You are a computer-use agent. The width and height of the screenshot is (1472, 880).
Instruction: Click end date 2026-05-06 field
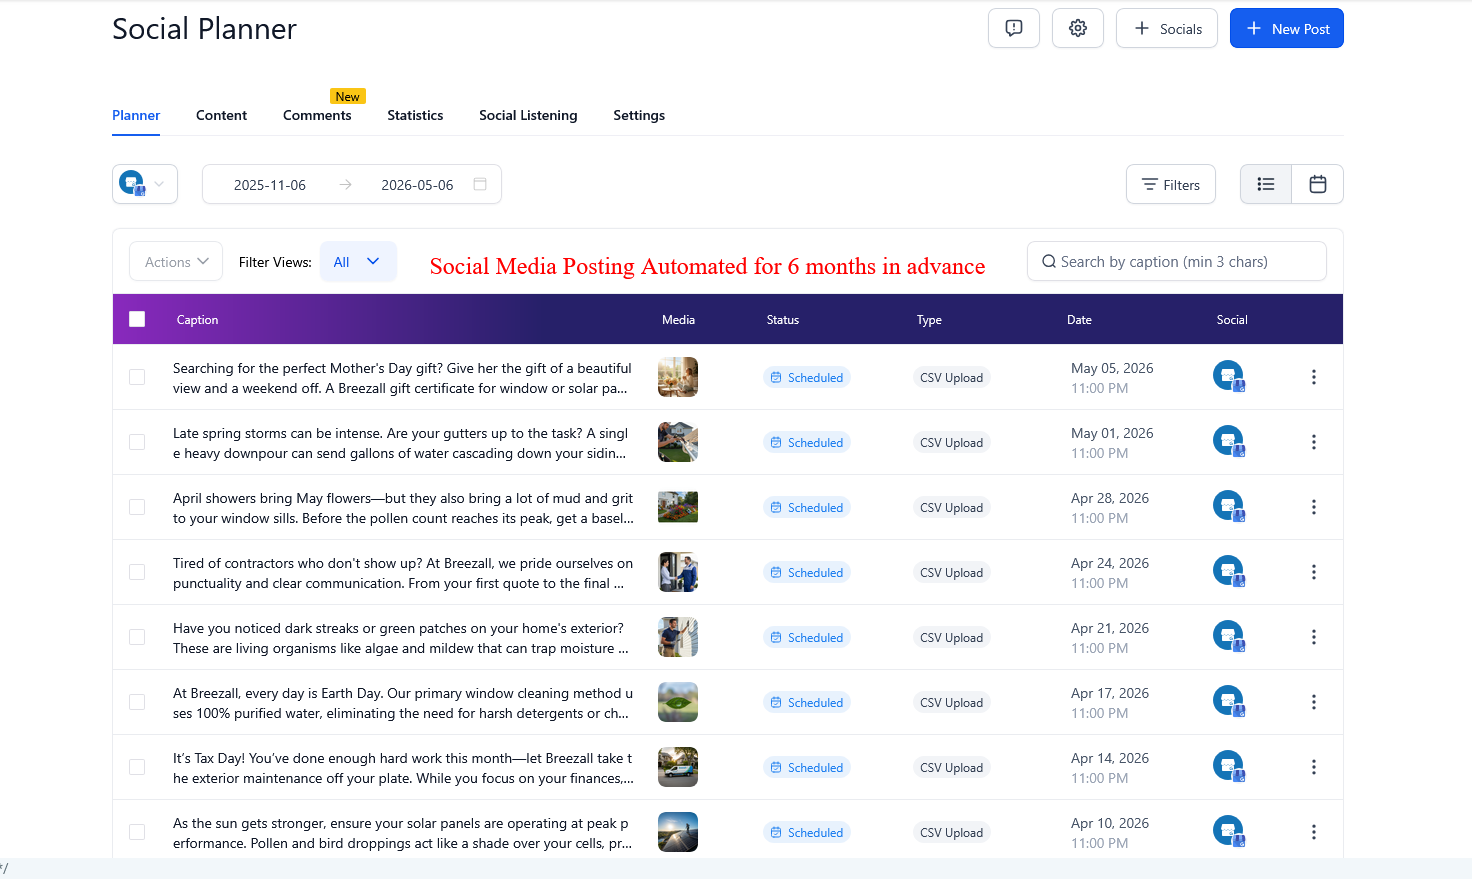(417, 185)
